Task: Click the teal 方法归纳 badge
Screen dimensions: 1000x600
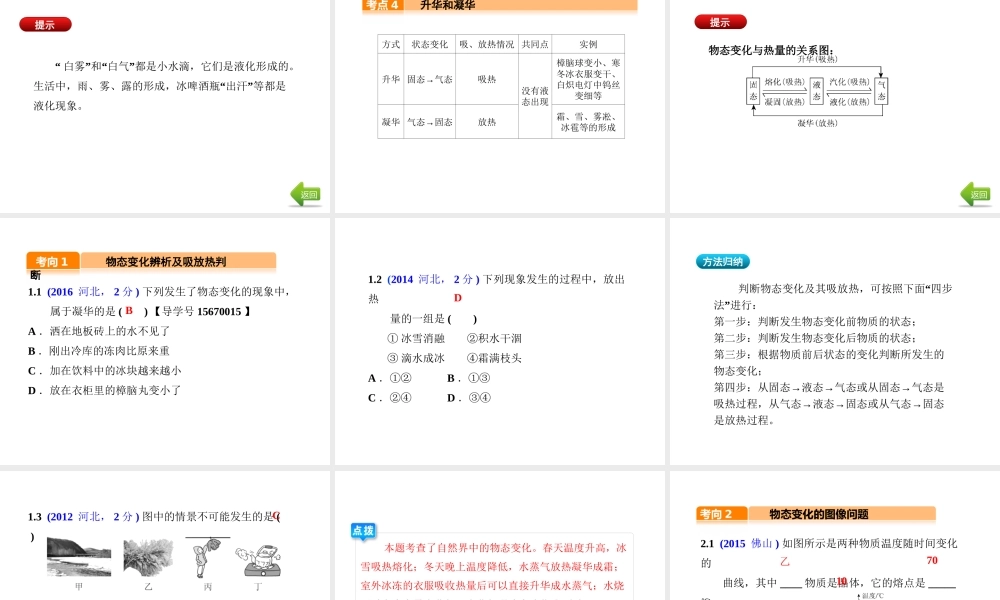Action: (x=723, y=261)
